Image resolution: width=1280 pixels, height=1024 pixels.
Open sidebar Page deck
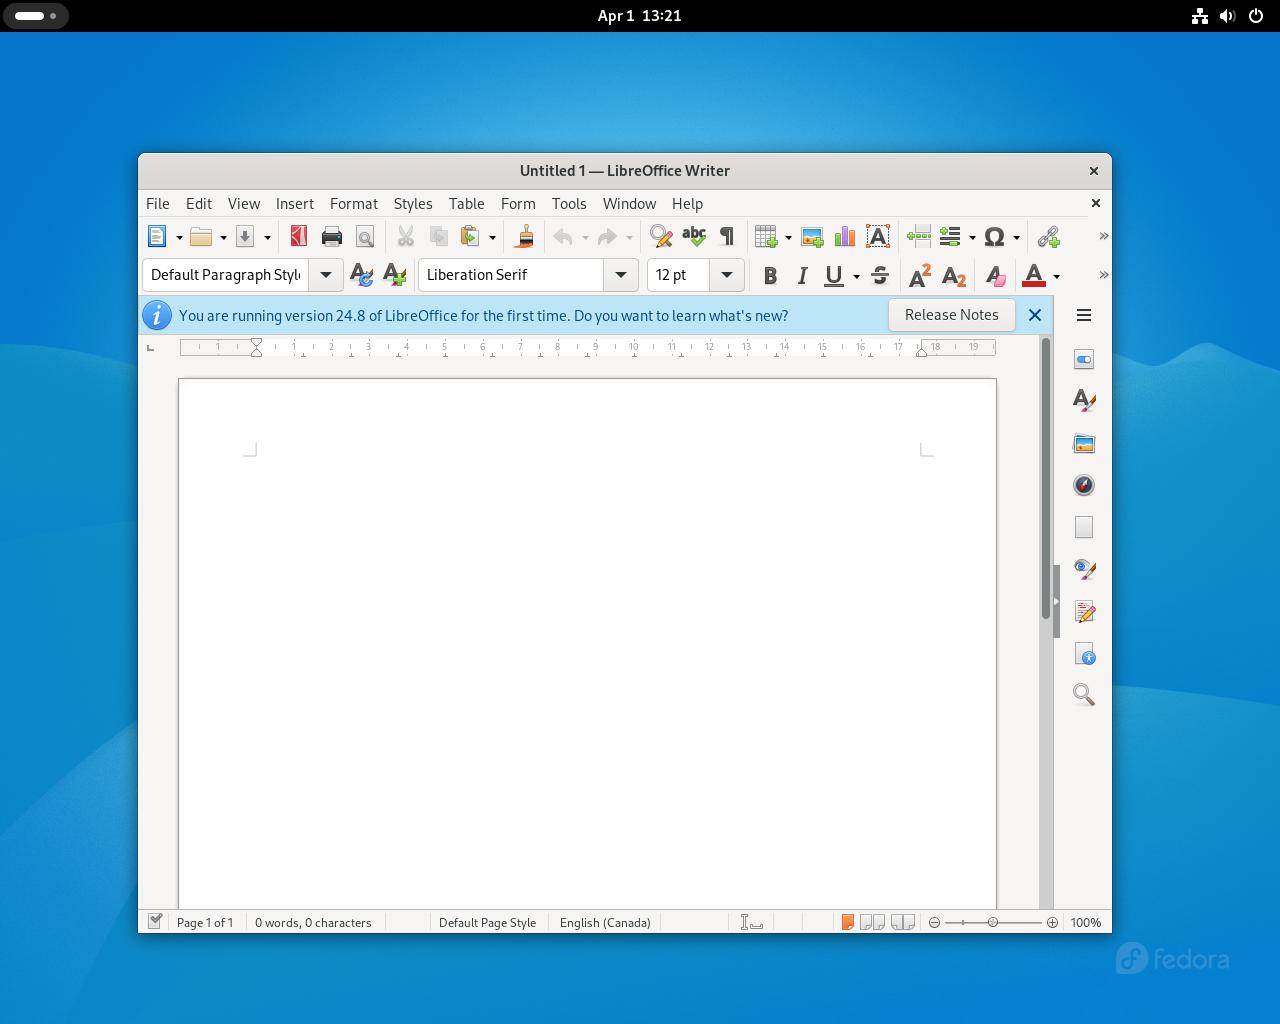tap(1084, 527)
